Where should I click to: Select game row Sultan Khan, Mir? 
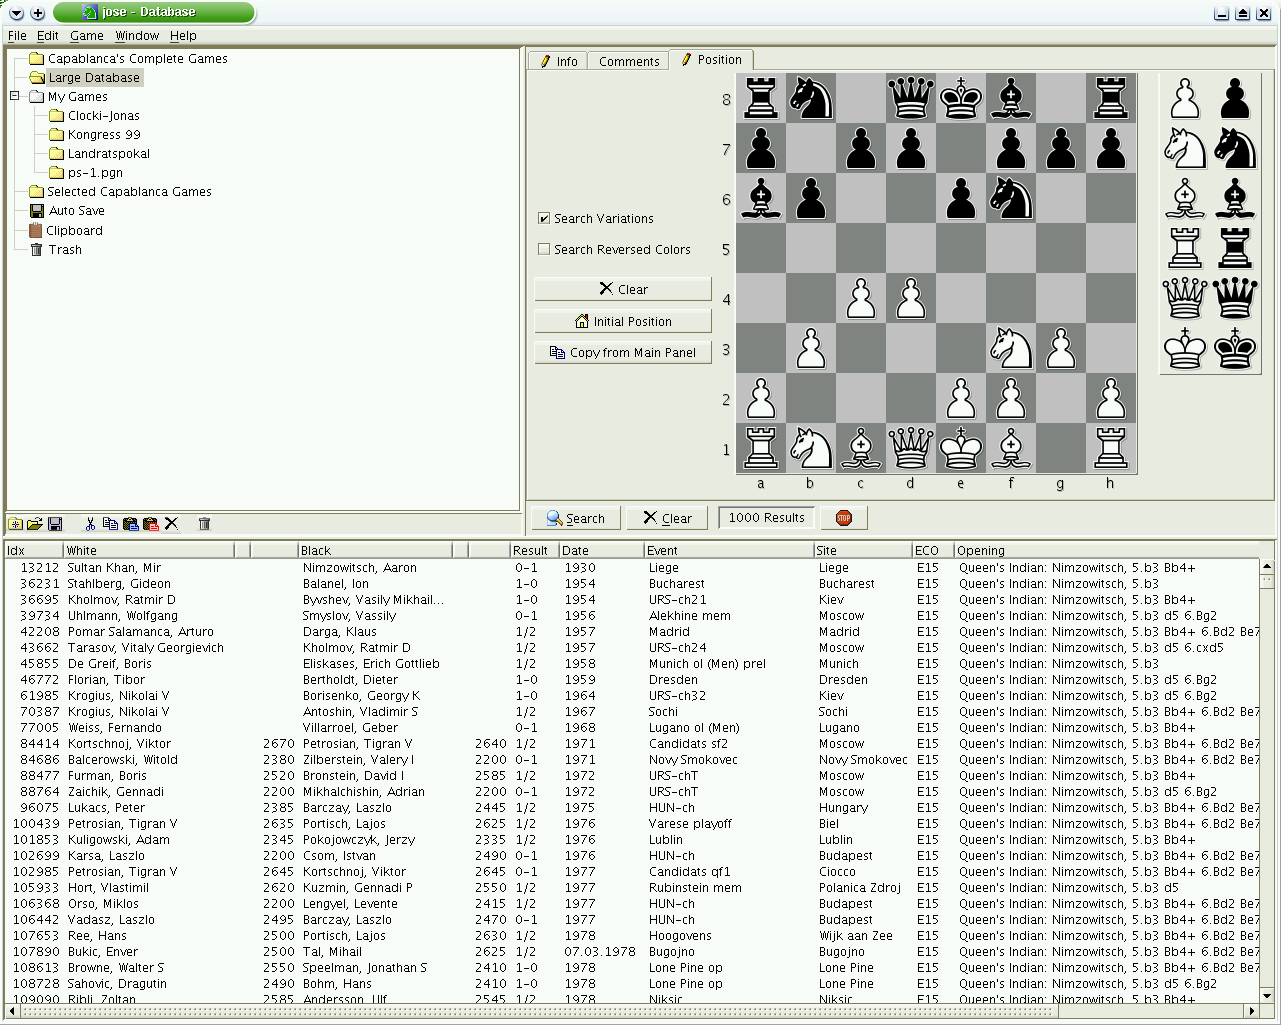tap(633, 568)
